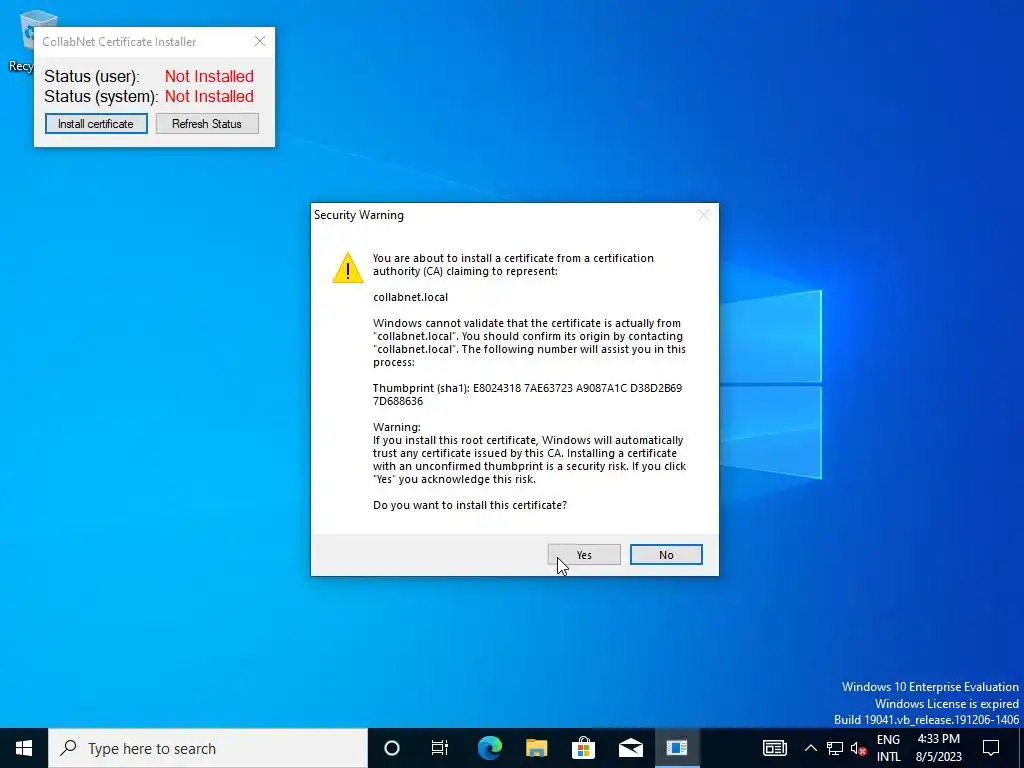Select the CollabNet installer taskbar icon
This screenshot has width=1024, height=768.
[x=677, y=748]
